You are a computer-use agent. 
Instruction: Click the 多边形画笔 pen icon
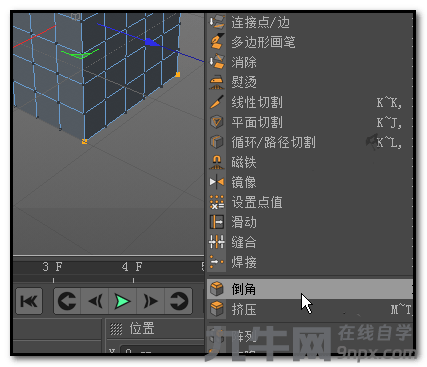click(x=217, y=42)
